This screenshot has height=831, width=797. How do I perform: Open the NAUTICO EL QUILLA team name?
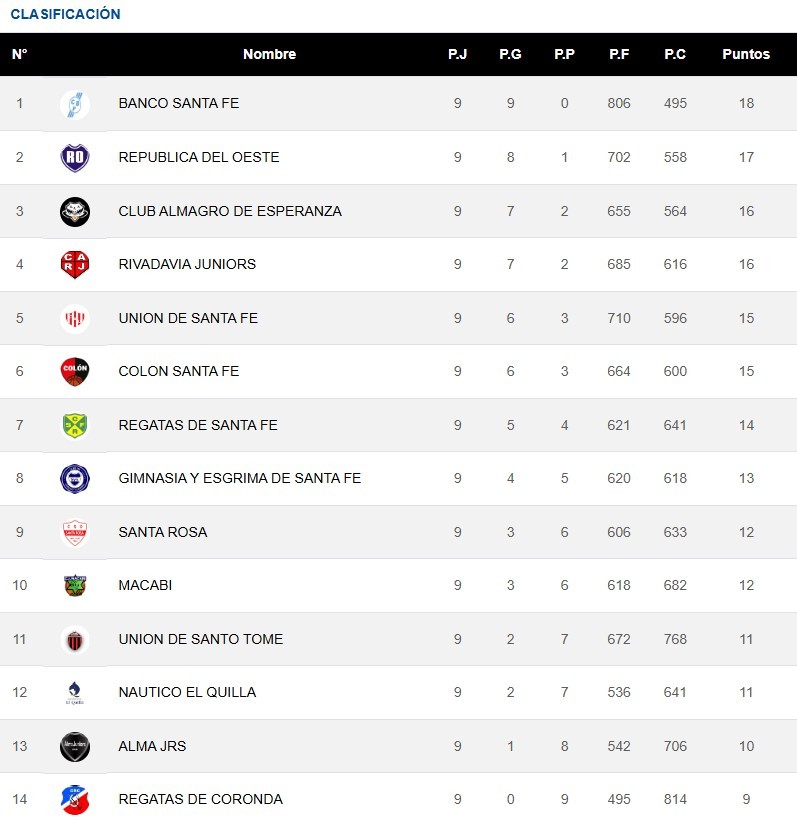[187, 692]
